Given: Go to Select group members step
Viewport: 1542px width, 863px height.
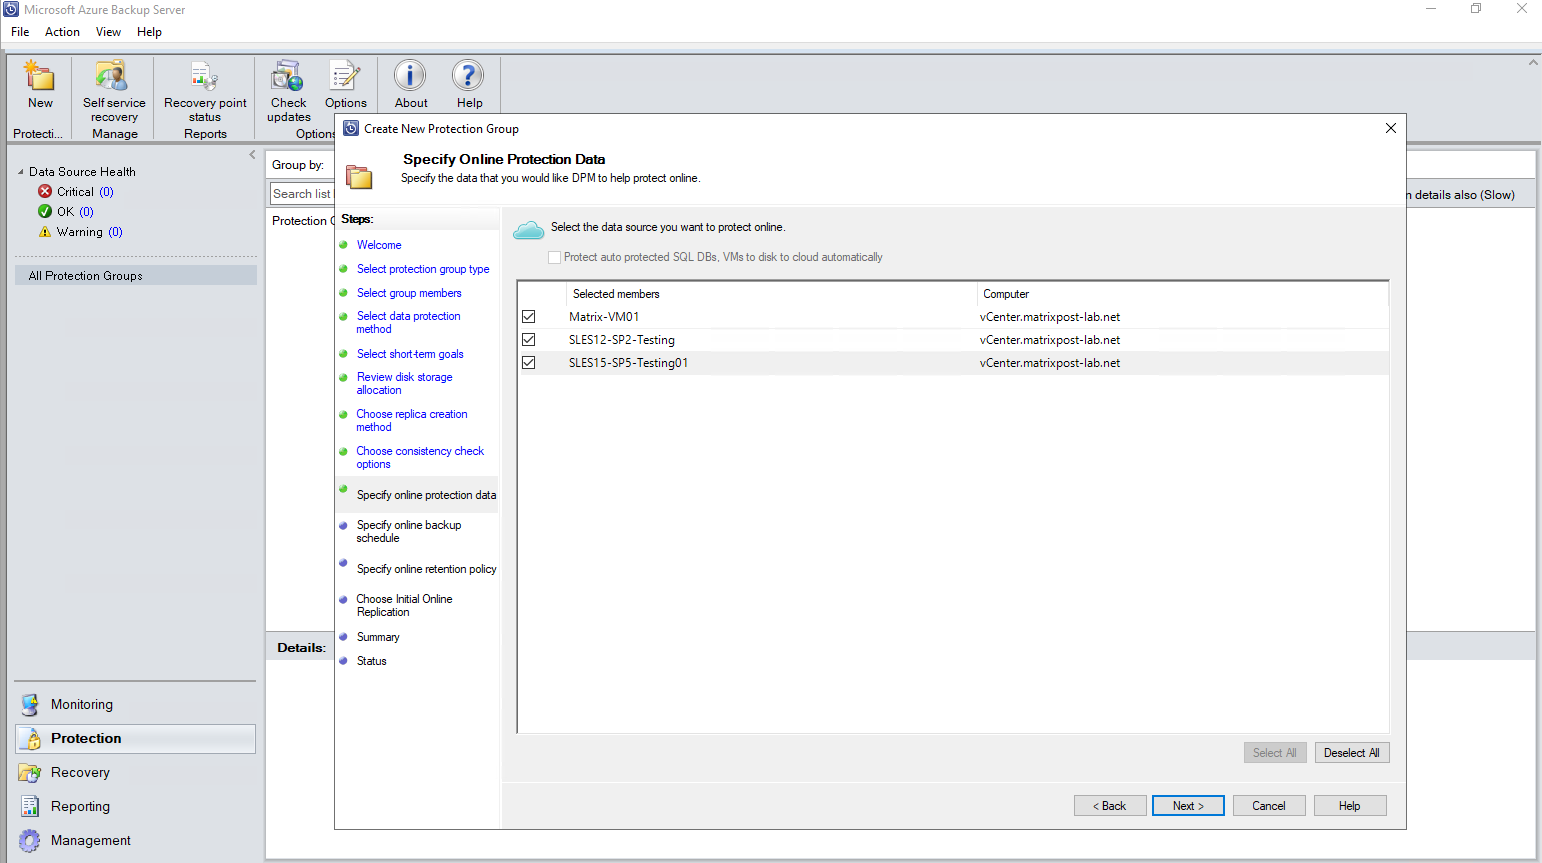Looking at the screenshot, I should tap(409, 293).
